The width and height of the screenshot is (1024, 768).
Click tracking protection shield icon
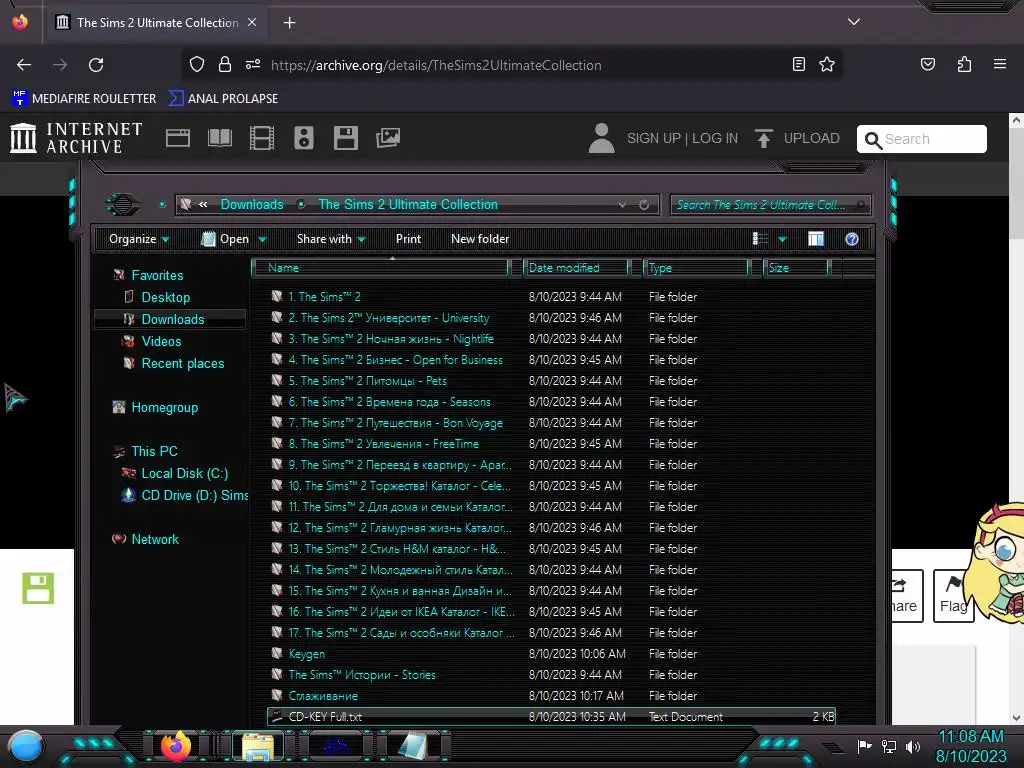coord(197,64)
